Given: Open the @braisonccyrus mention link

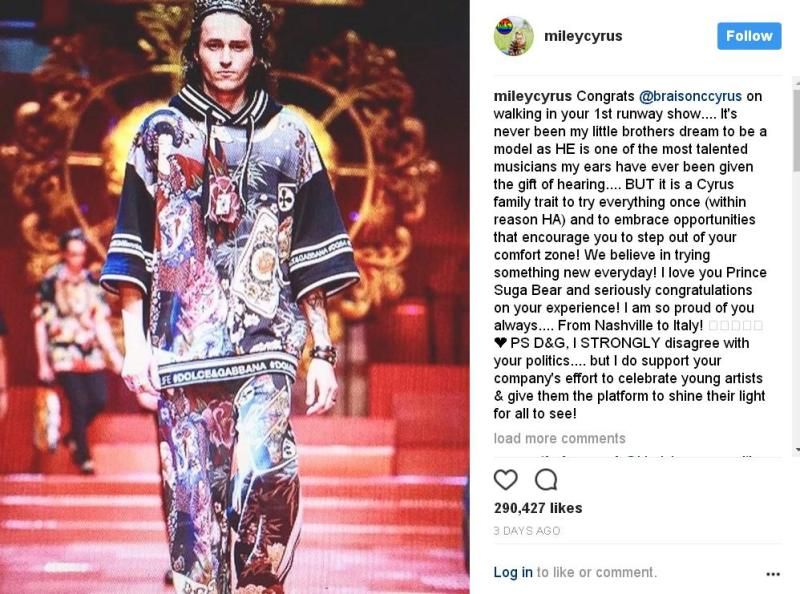Looking at the screenshot, I should [x=690, y=96].
